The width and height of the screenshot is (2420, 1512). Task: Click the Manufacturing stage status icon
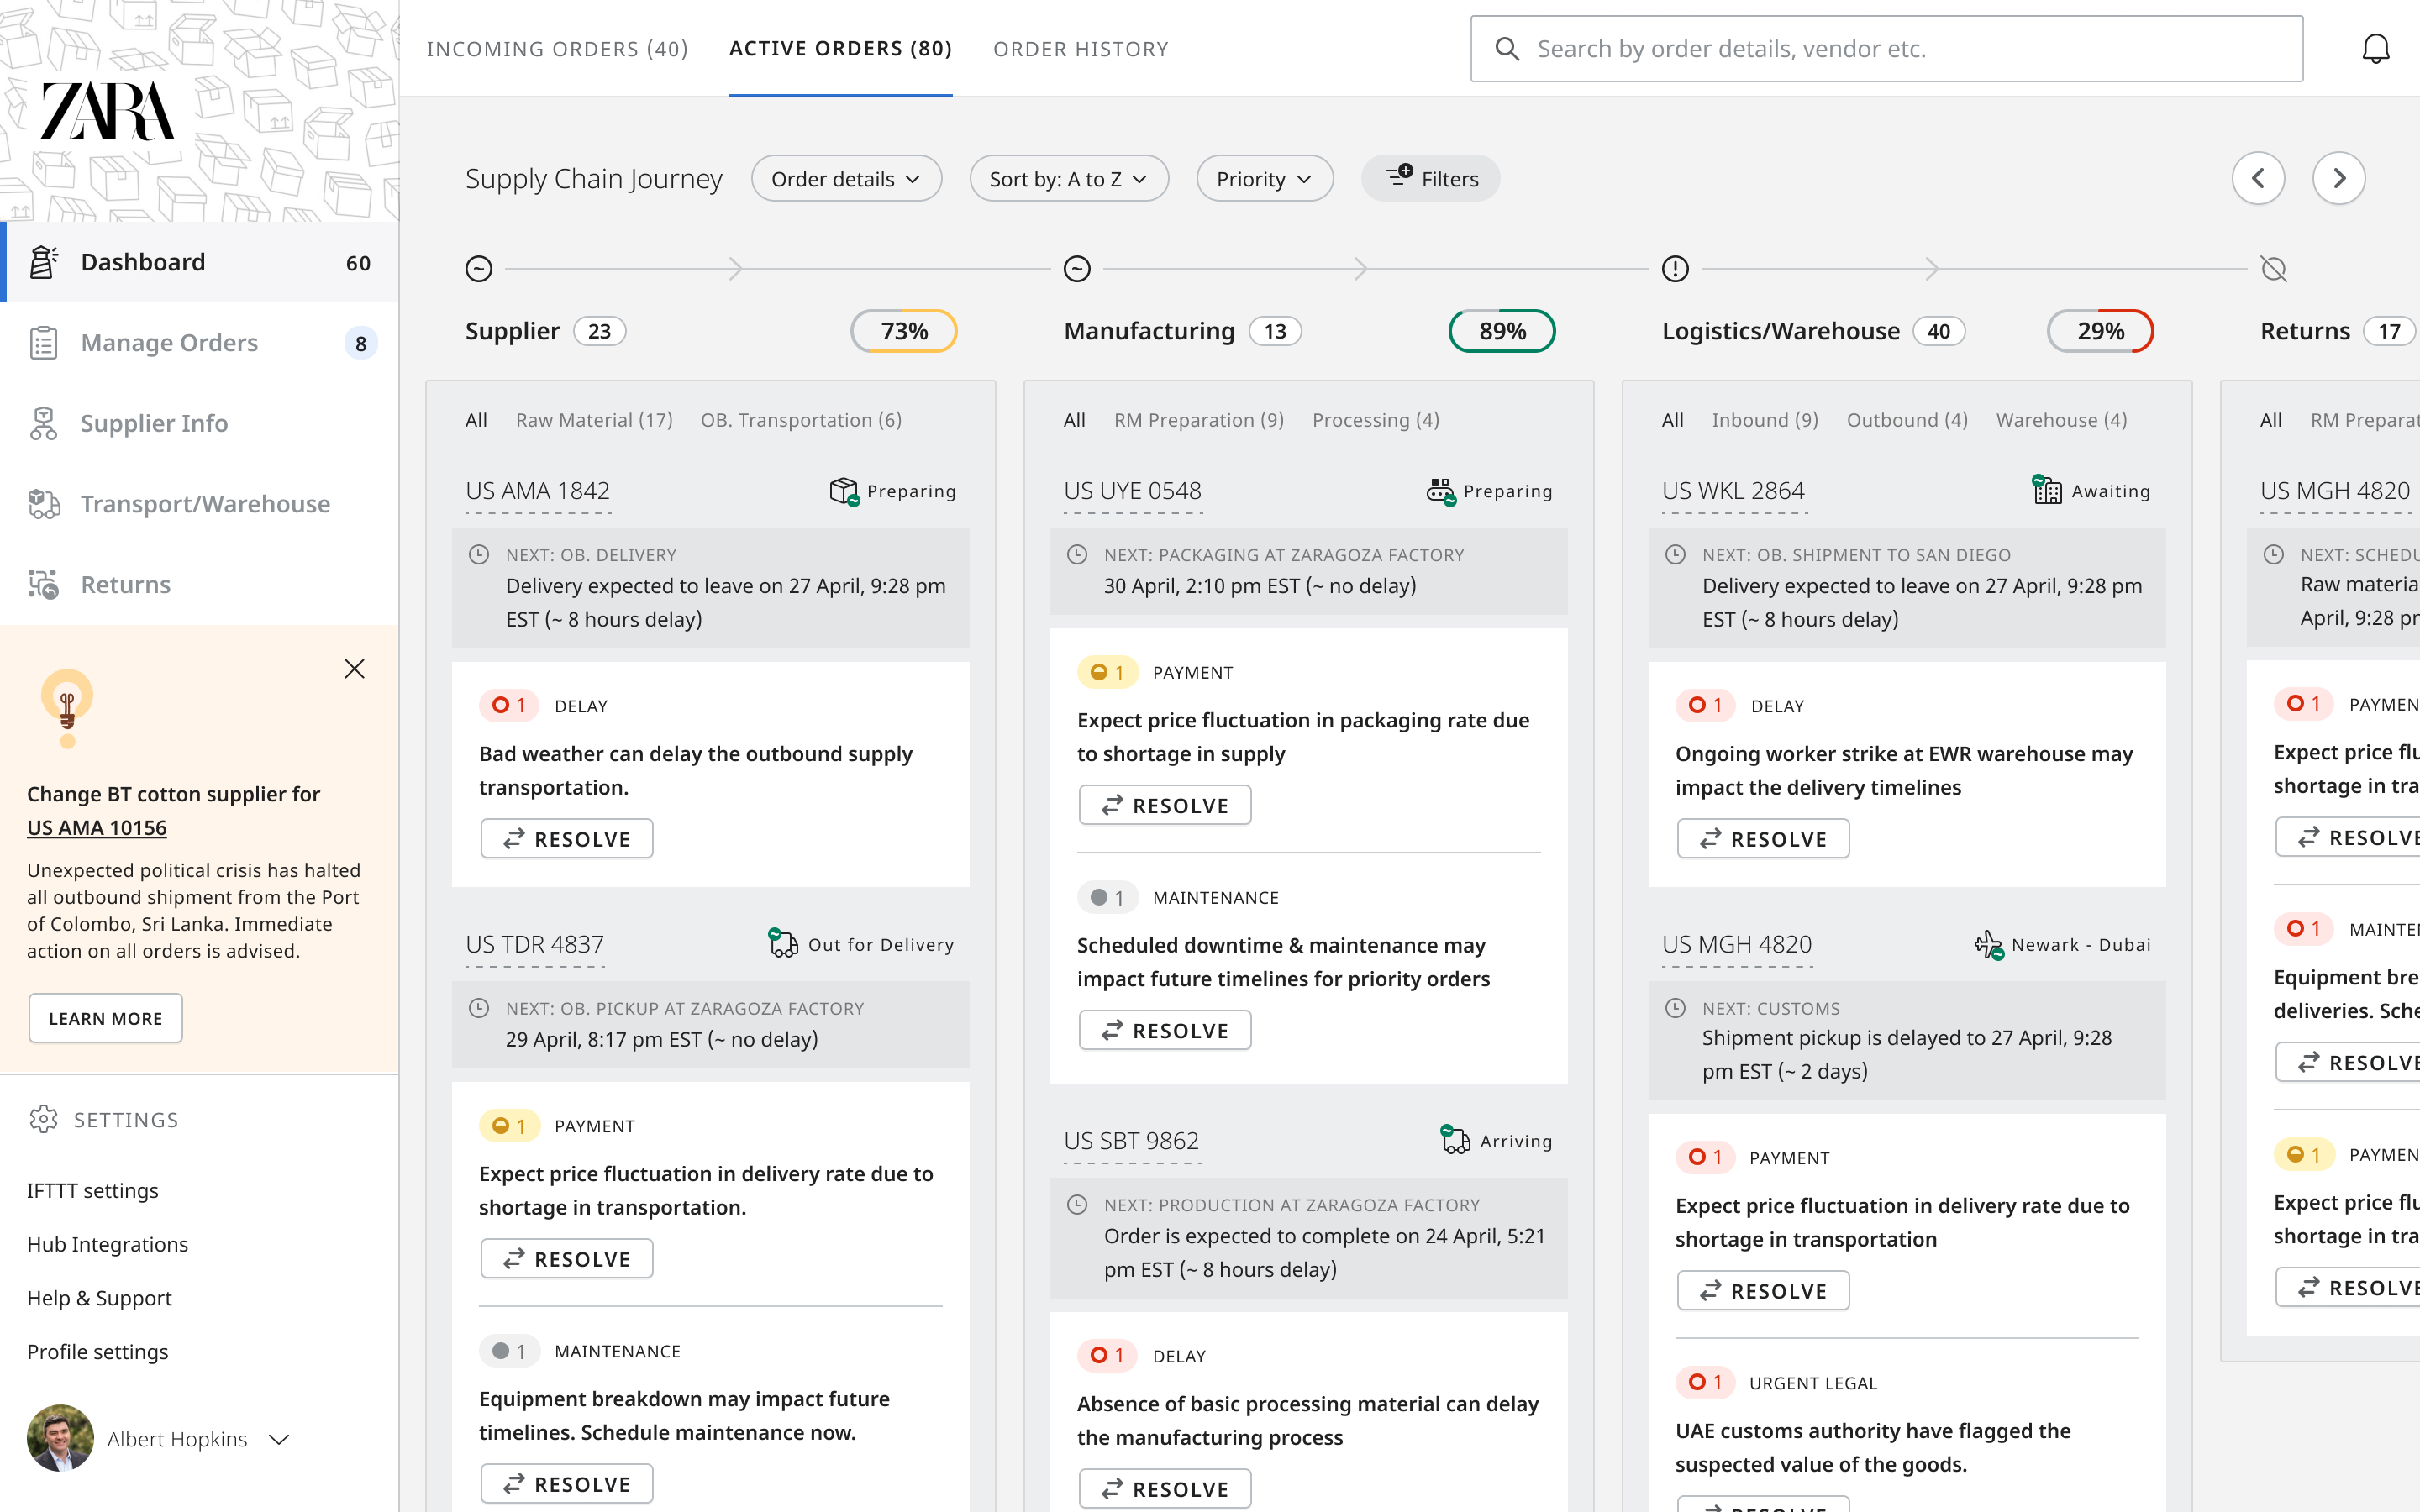1077,269
